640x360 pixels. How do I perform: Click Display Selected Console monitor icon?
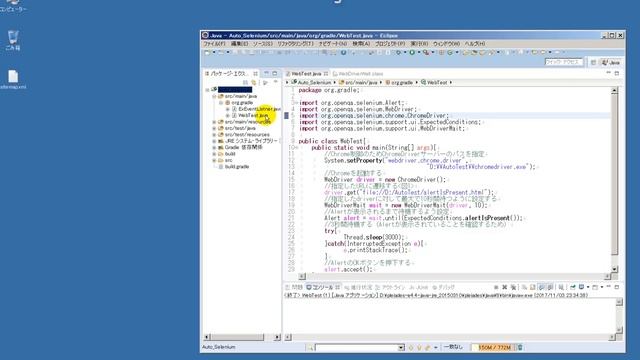coord(581,287)
